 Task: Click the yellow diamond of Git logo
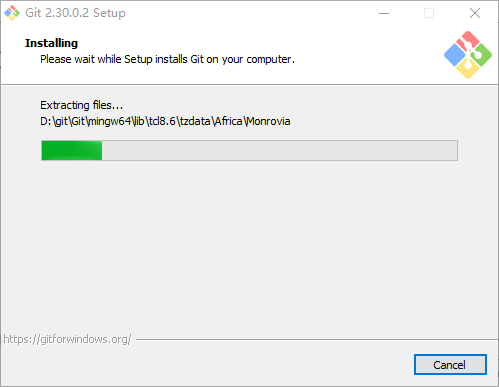(468, 69)
